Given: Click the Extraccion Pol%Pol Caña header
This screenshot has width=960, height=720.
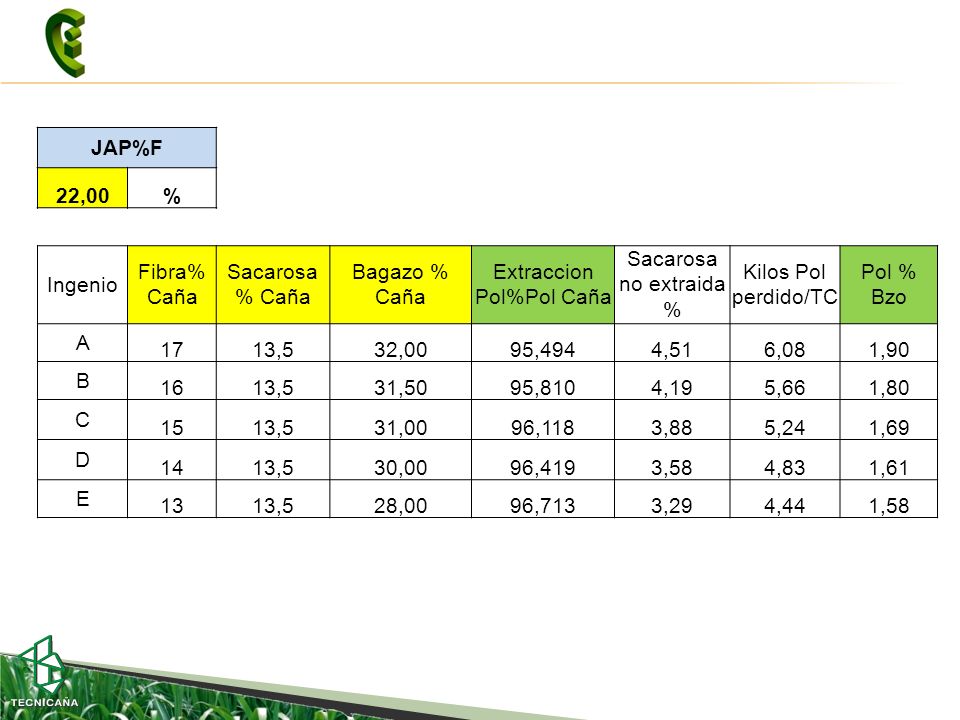Looking at the screenshot, I should [543, 285].
